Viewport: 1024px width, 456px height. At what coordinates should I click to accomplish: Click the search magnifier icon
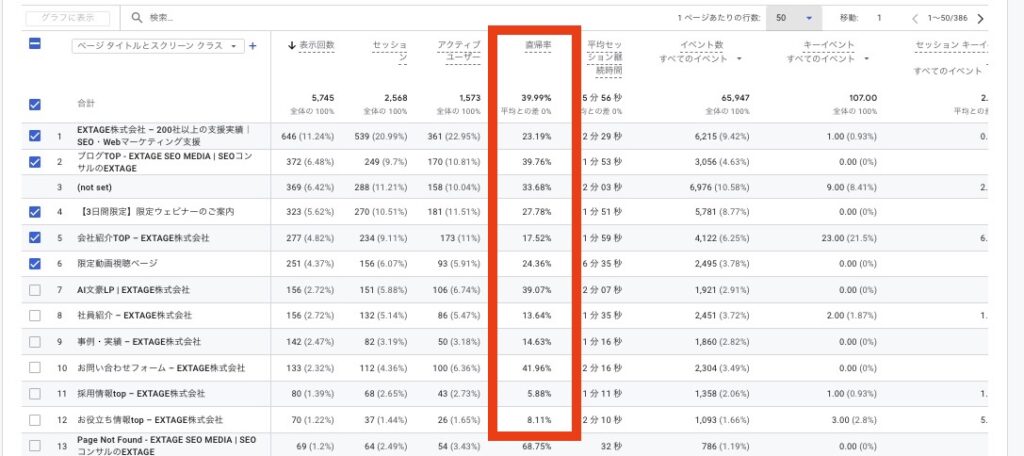click(137, 18)
